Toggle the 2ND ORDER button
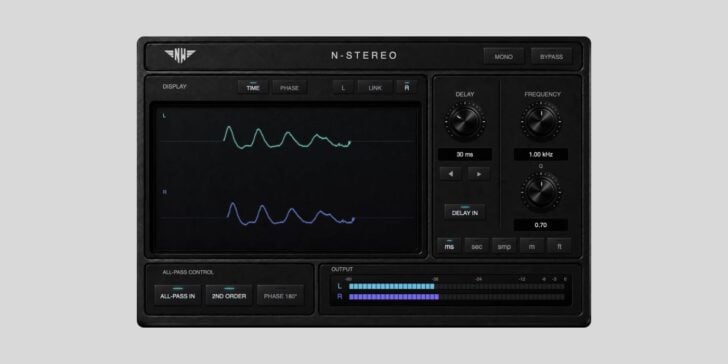Viewport: 728px width, 364px height. click(x=229, y=295)
